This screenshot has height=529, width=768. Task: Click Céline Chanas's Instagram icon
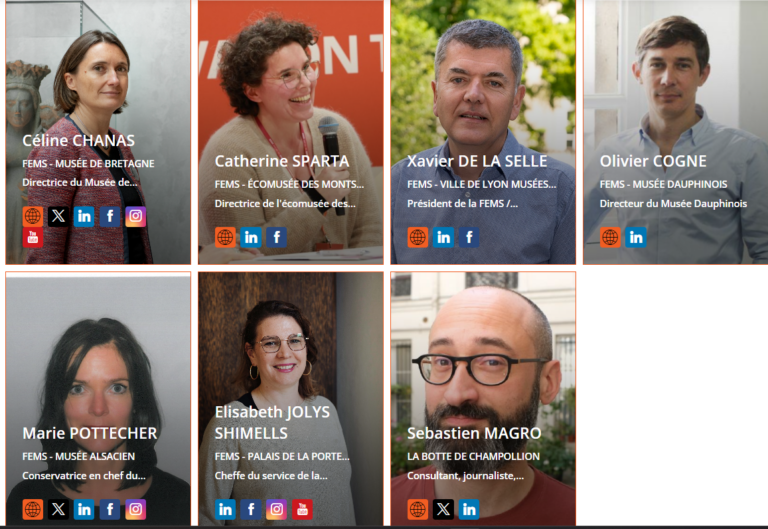coord(136,216)
